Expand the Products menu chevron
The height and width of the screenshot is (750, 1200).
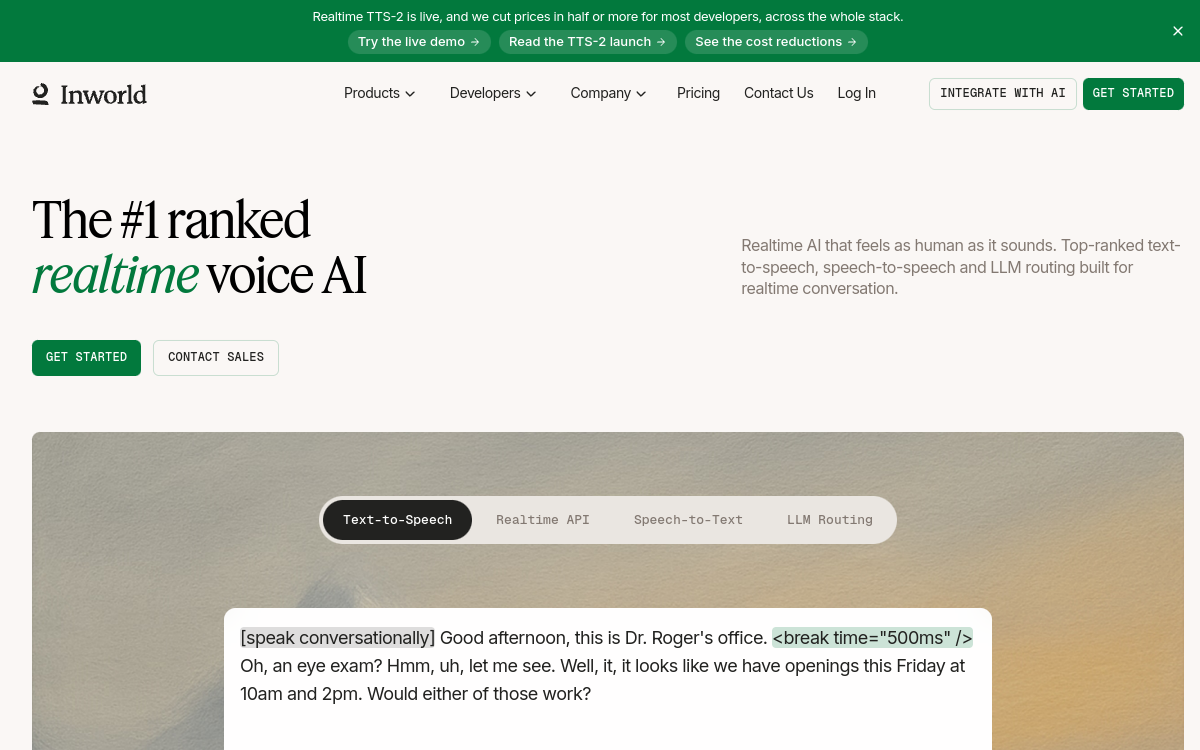point(410,94)
